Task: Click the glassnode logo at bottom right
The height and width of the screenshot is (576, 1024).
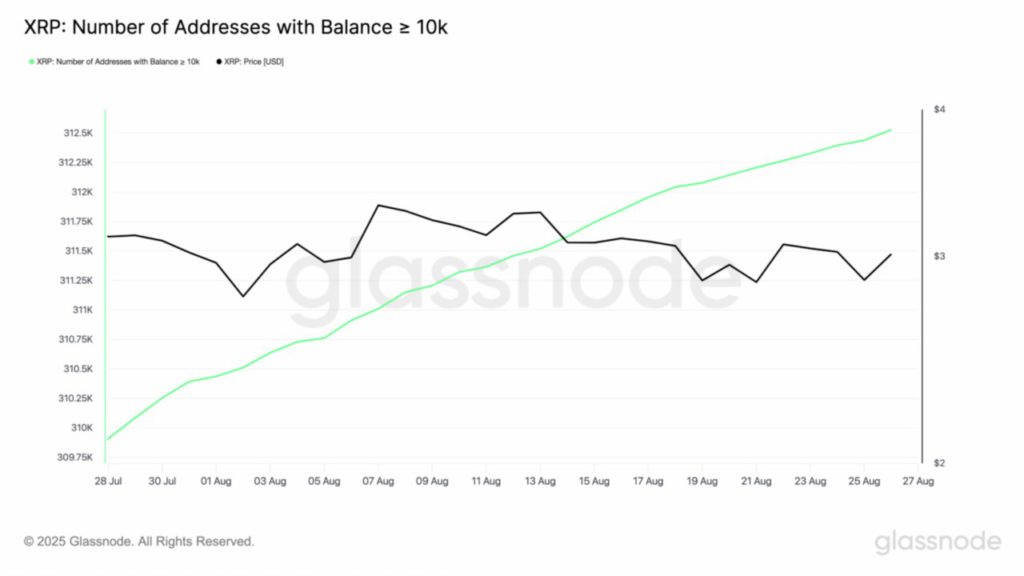Action: tap(937, 542)
